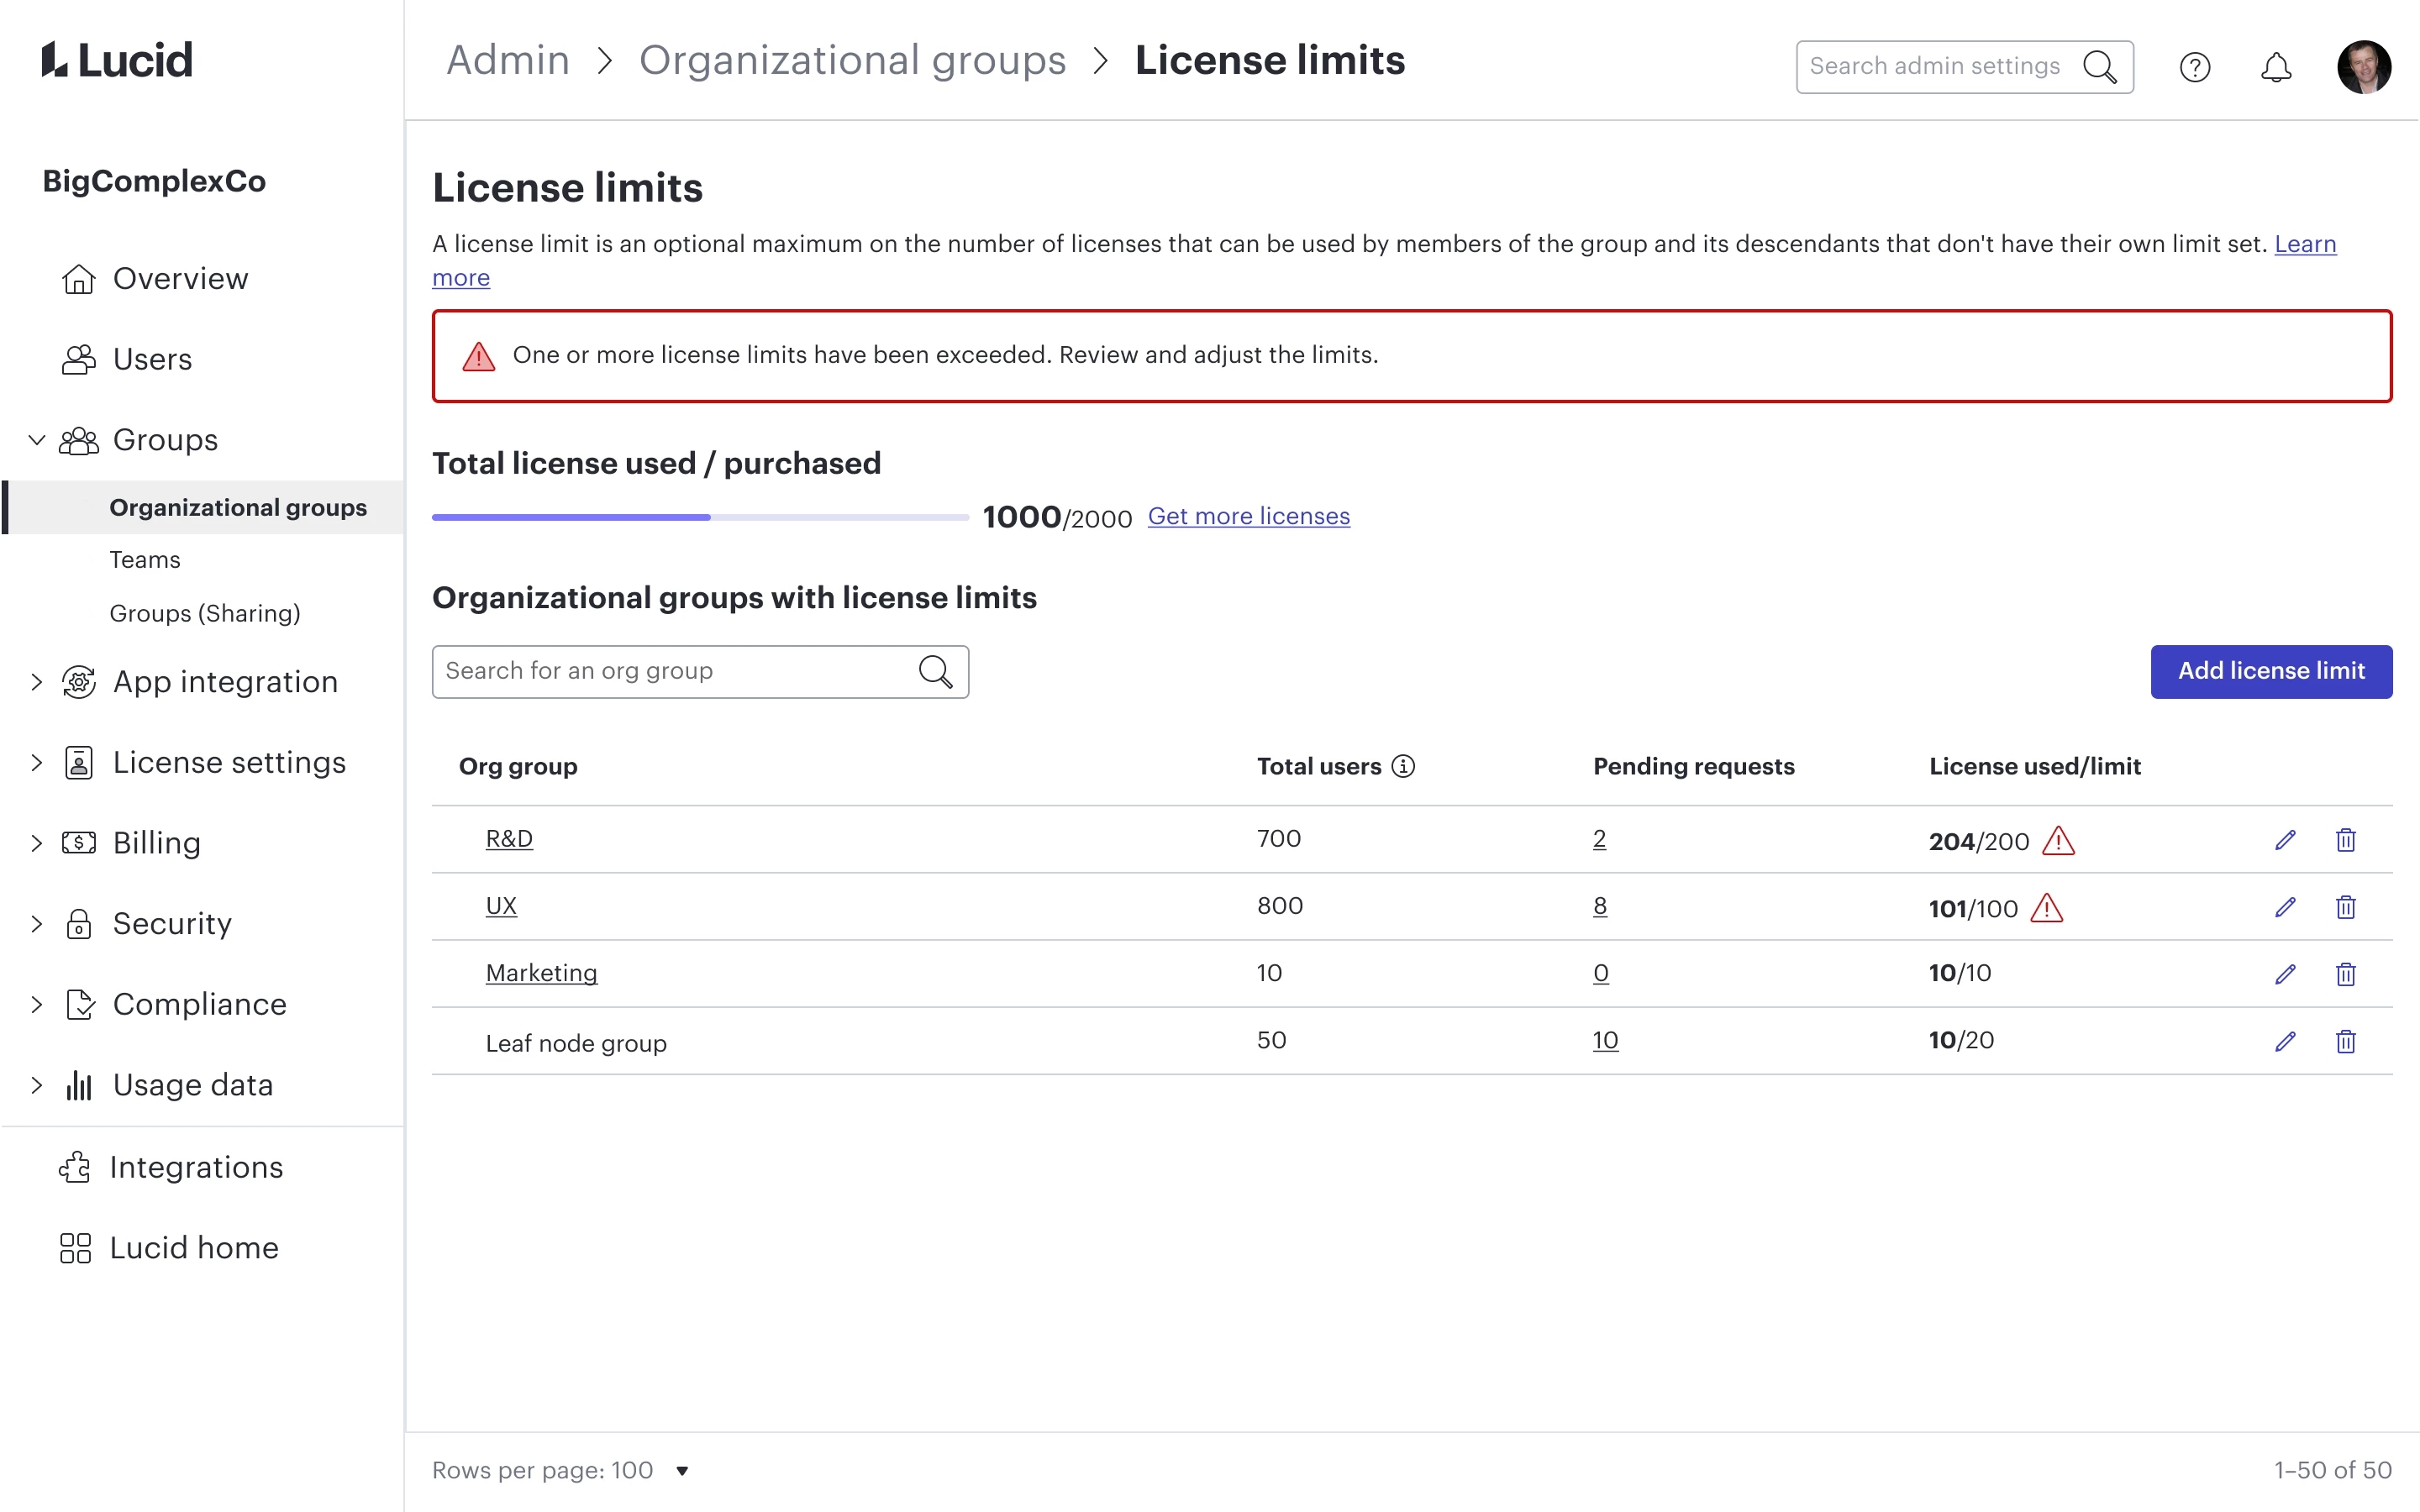This screenshot has width=2420, height=1512.
Task: Click the Admin breadcrumb
Action: point(508,60)
